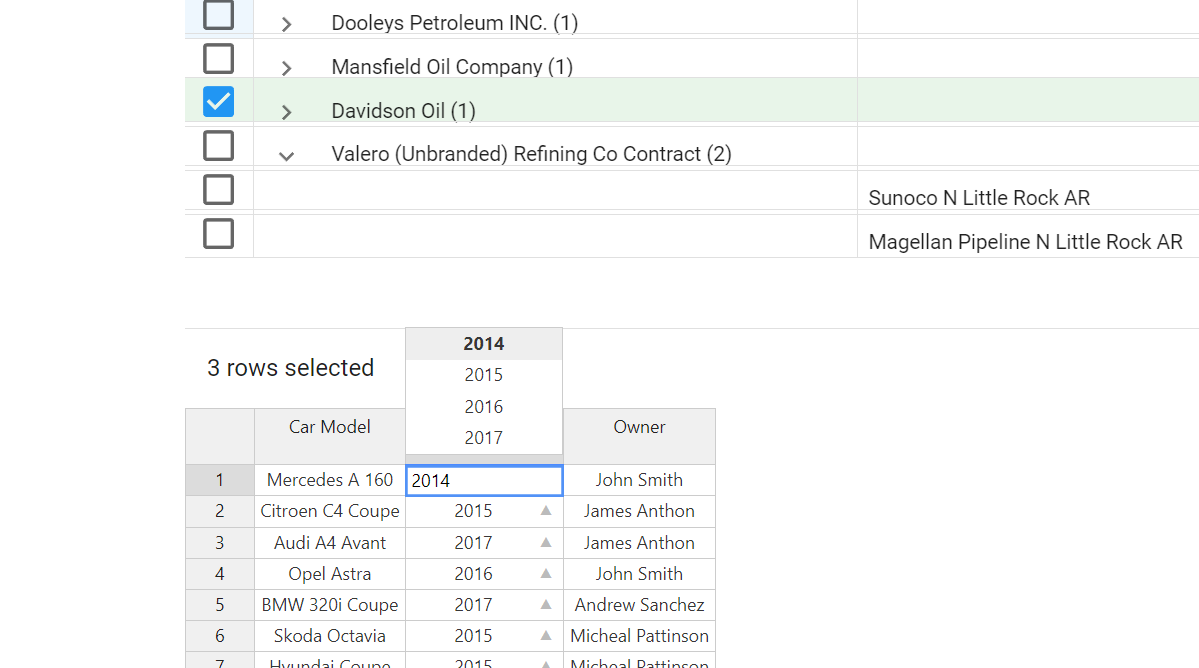Viewport: 1199px width, 668px height.
Task: Click the Sunoco N Little Rock AR text
Action: pyautogui.click(x=979, y=198)
